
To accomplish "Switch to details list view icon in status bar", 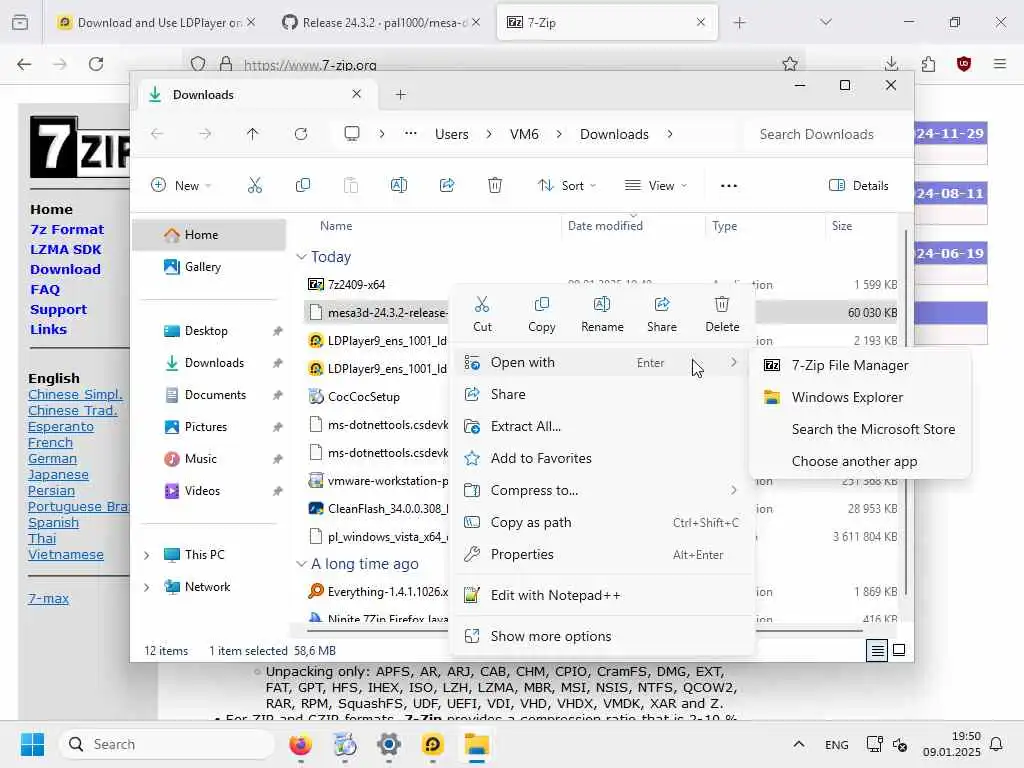I will tap(877, 650).
